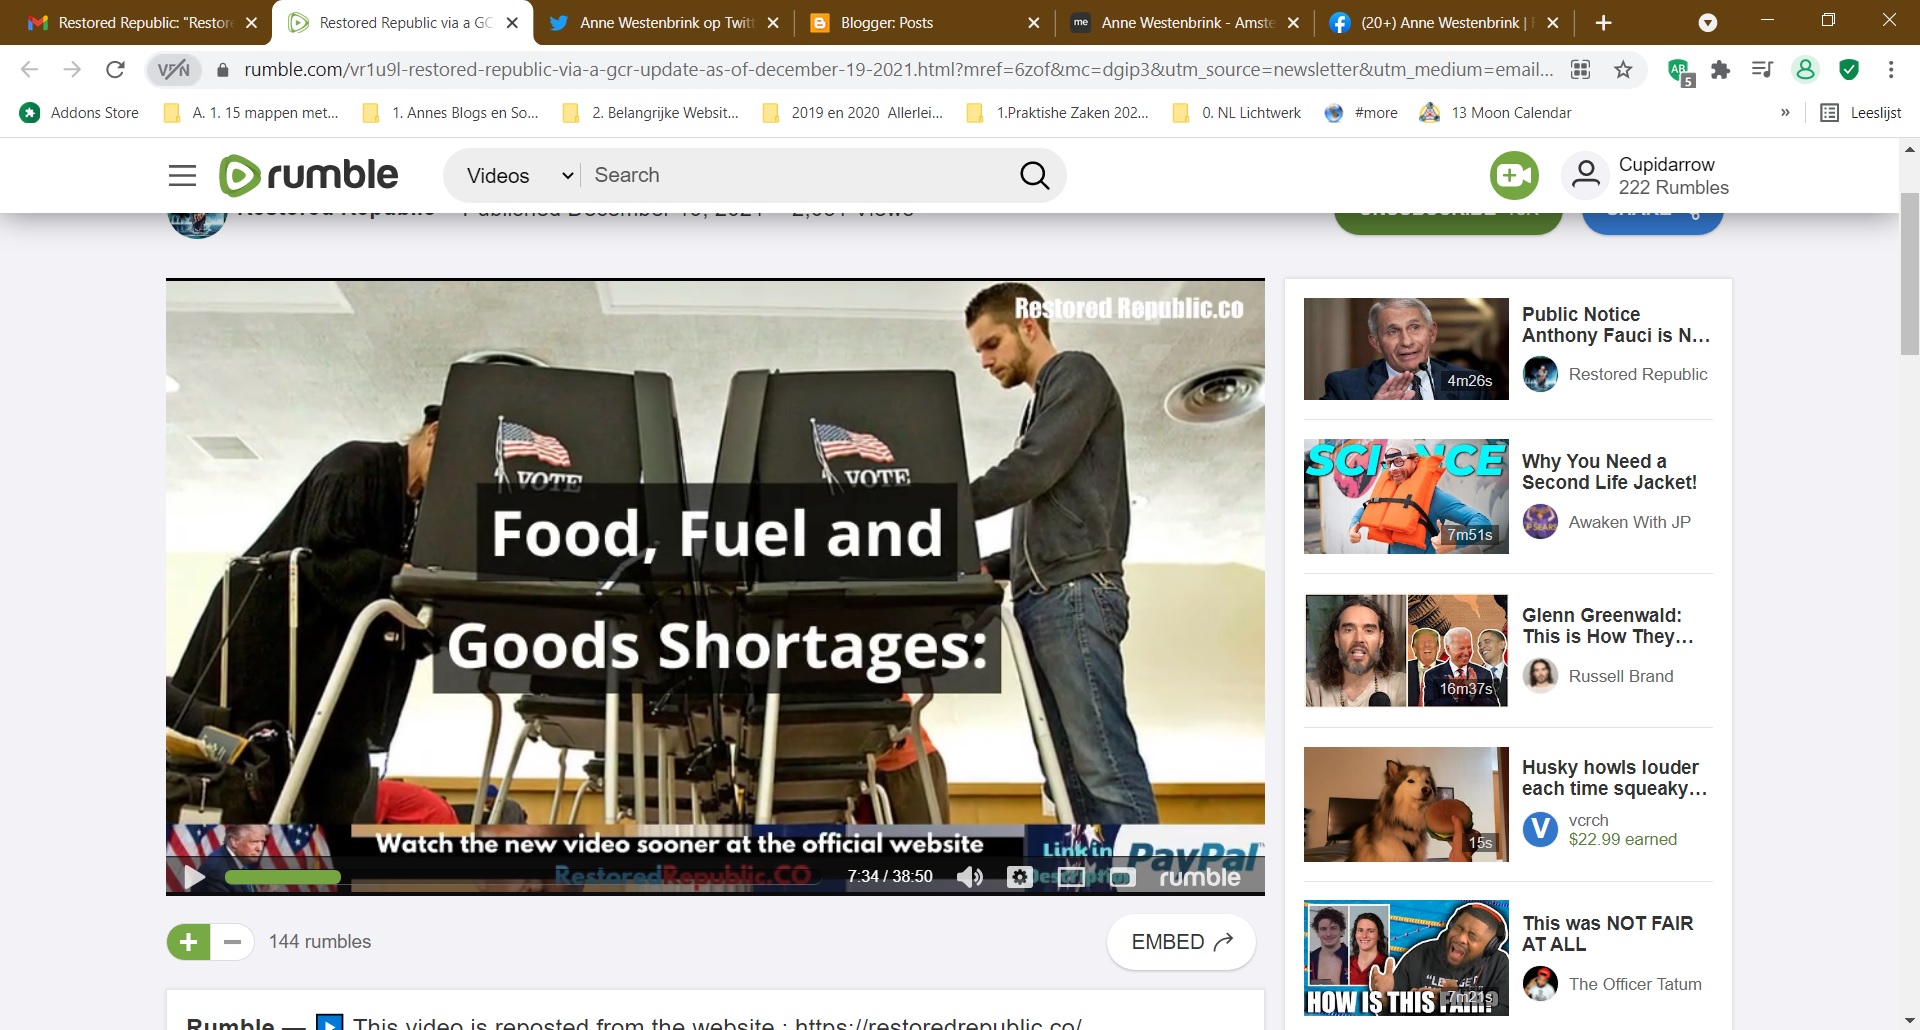The height and width of the screenshot is (1030, 1920).
Task: Toggle theater mode in video player
Action: 1071,877
